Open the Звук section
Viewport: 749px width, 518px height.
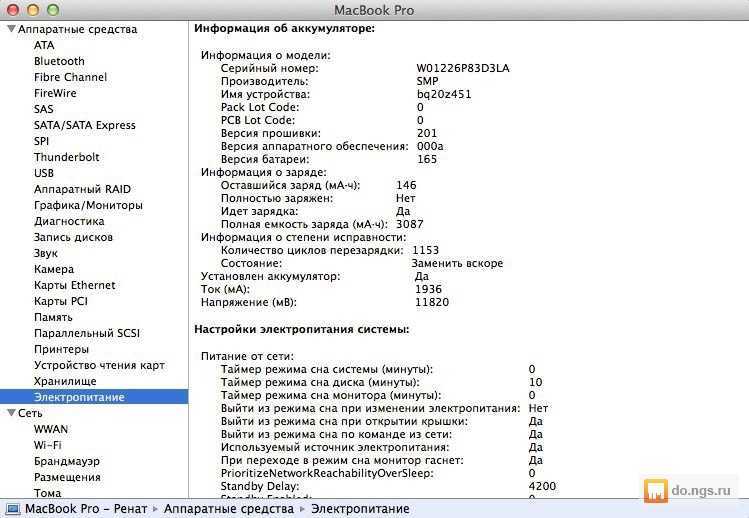pos(45,253)
